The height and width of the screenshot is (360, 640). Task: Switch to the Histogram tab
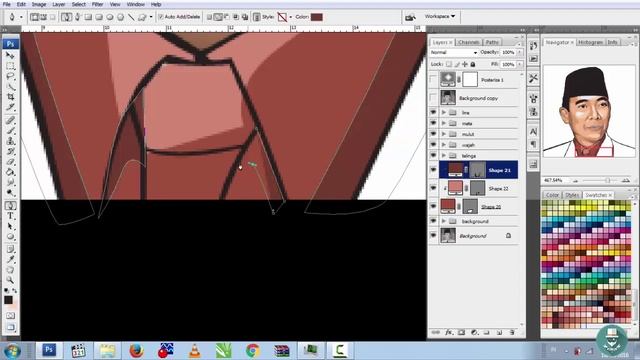click(x=590, y=42)
